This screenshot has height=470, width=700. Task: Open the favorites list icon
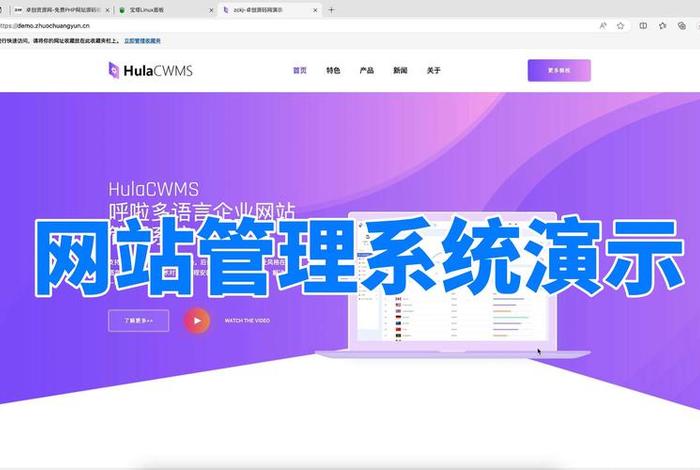pyautogui.click(x=662, y=26)
